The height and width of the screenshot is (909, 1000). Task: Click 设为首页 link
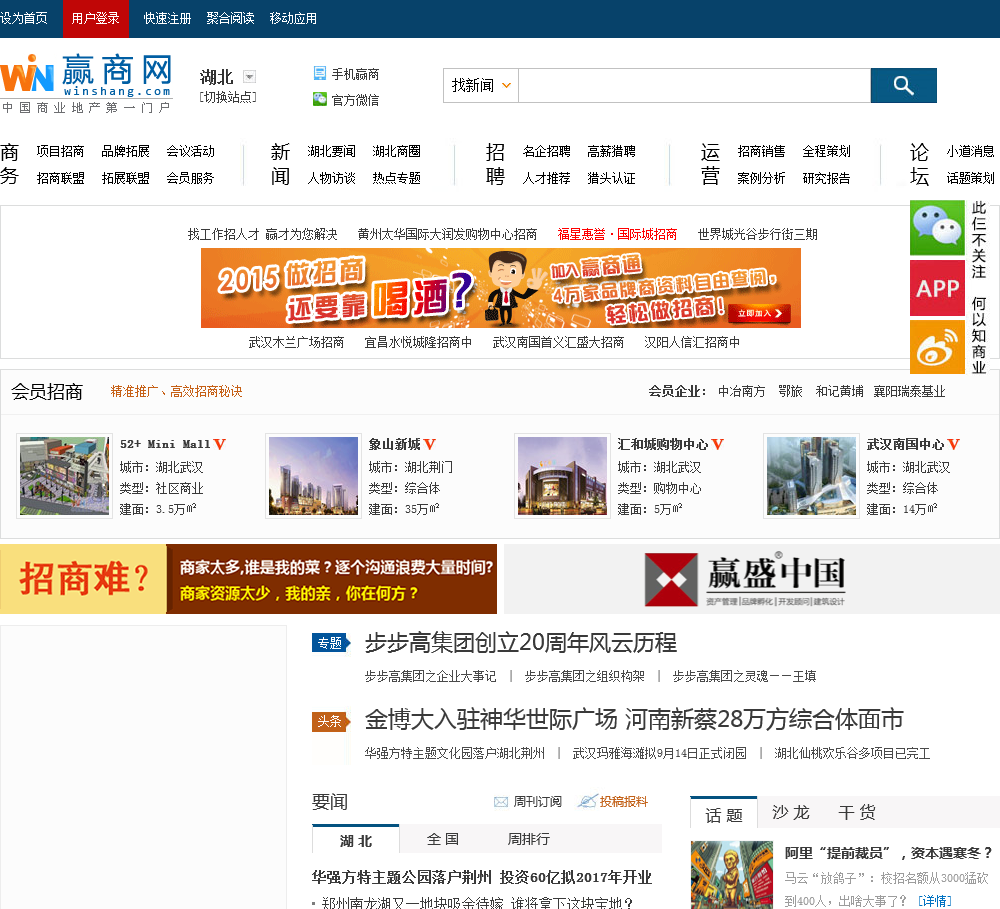tap(24, 18)
